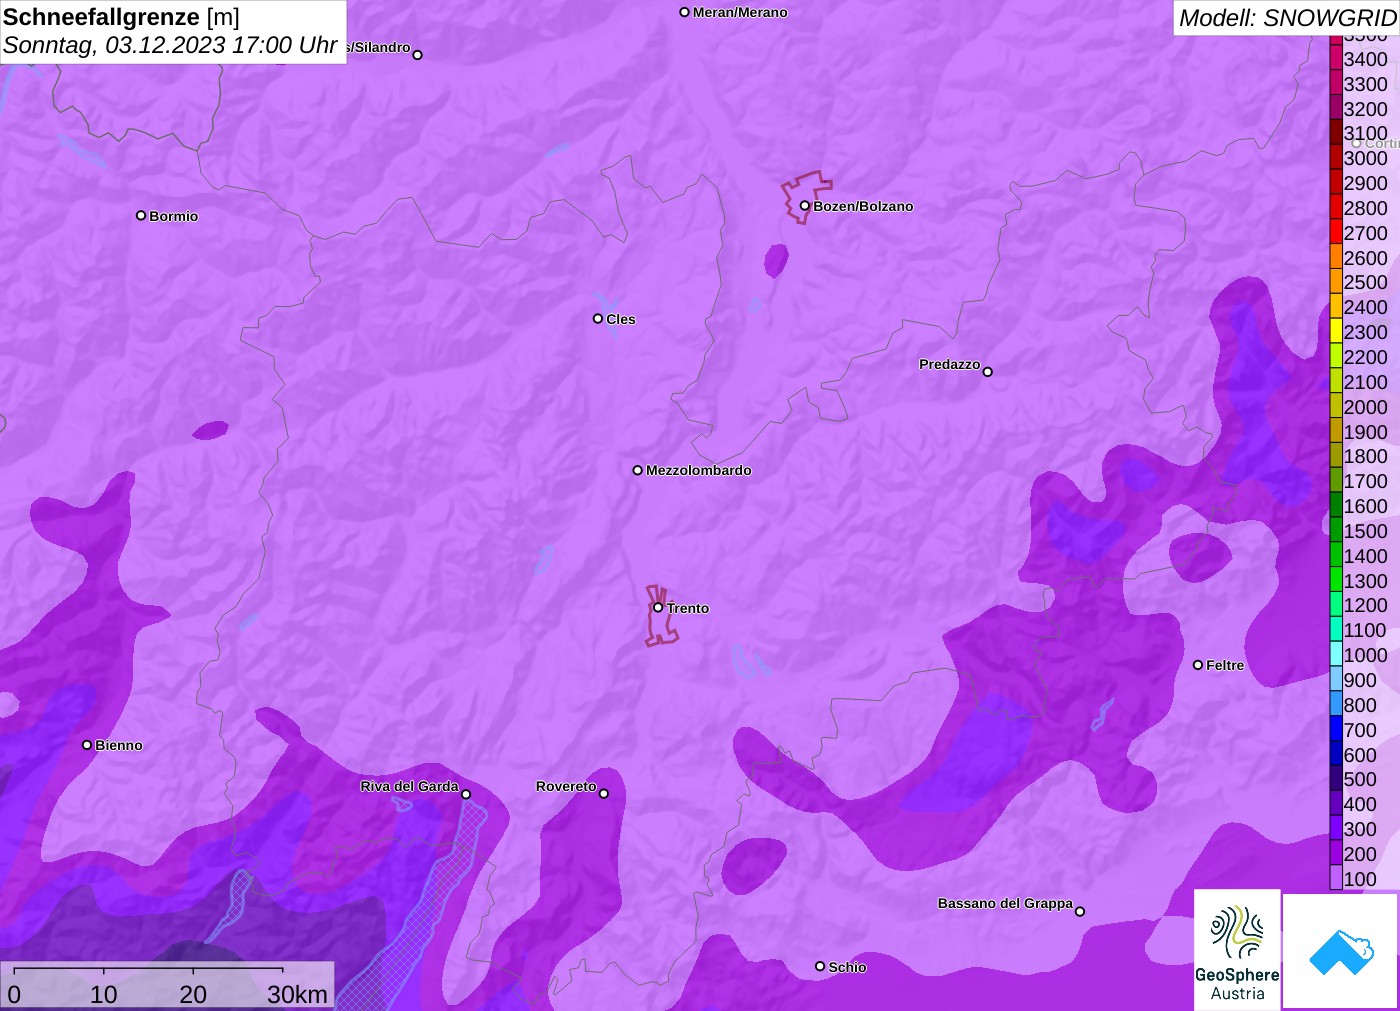Click the 700 blue legend swatch
The width and height of the screenshot is (1400, 1011).
(x=1336, y=729)
